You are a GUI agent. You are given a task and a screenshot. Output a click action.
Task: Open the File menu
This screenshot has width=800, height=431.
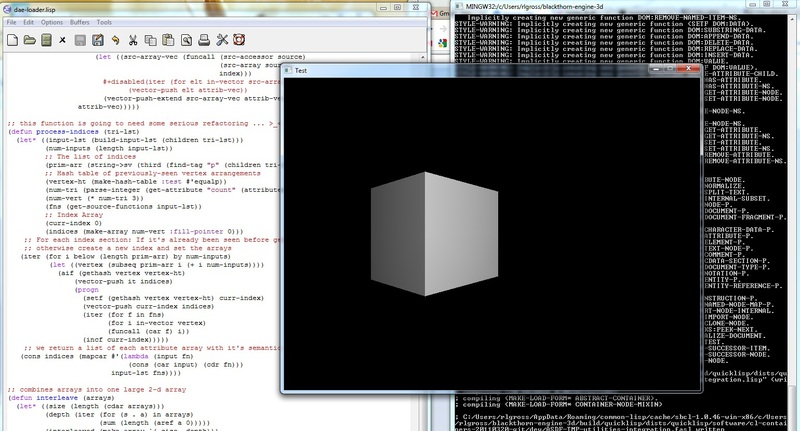[x=11, y=22]
